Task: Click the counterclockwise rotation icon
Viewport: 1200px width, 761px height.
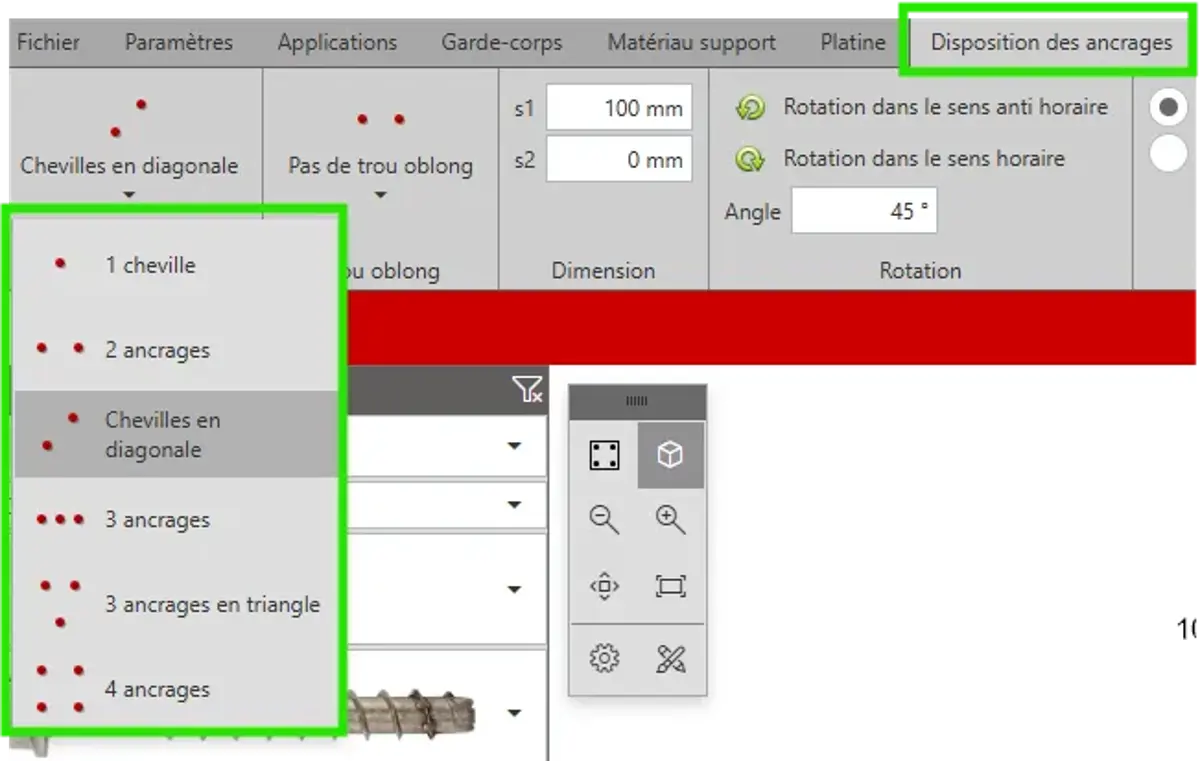Action: (749, 107)
